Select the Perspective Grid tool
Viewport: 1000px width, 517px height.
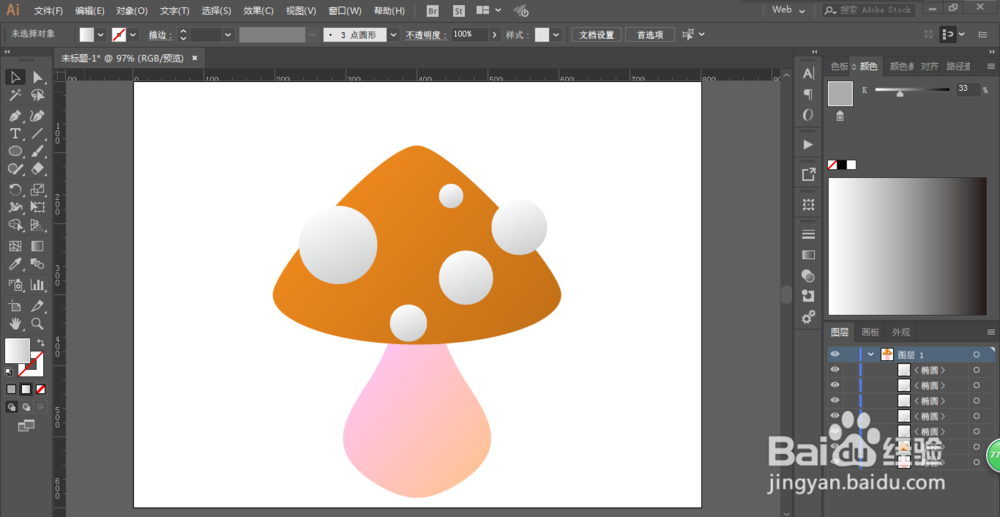(x=38, y=225)
